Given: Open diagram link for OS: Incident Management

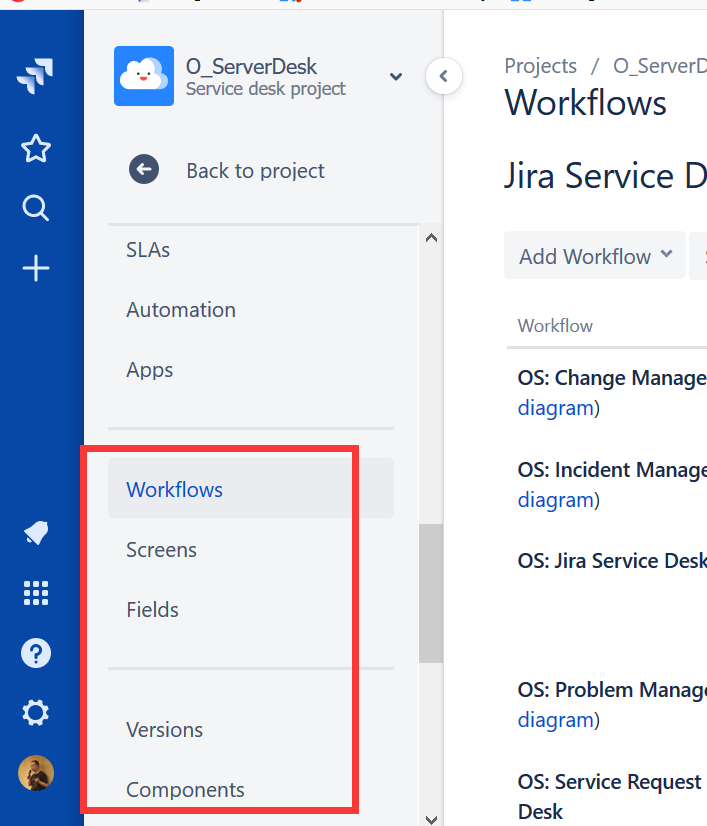Looking at the screenshot, I should pyautogui.click(x=556, y=500).
